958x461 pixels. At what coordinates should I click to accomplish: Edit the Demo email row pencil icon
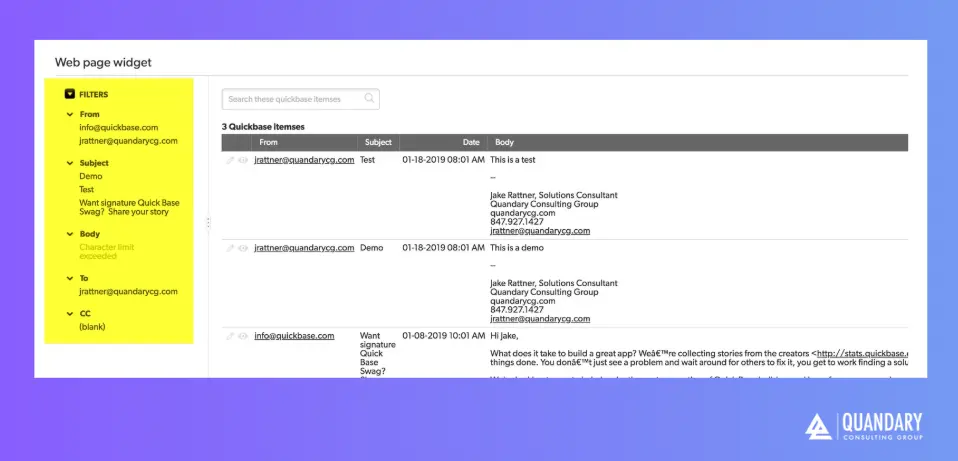coord(230,249)
